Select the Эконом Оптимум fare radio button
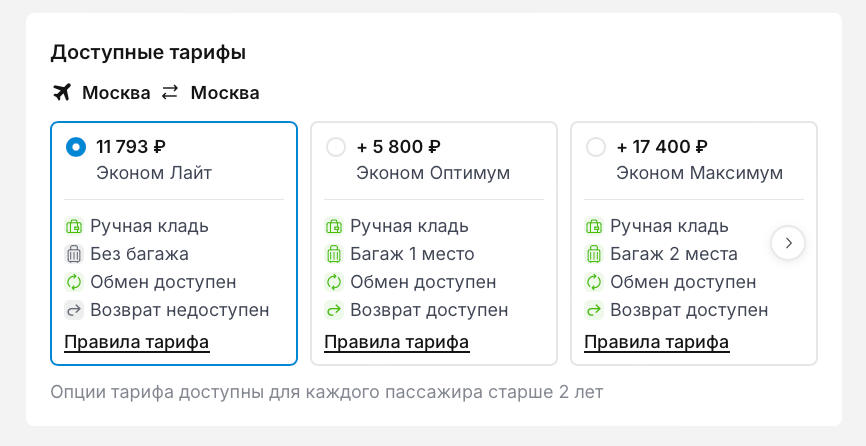Viewport: 866px width, 446px height. (x=336, y=147)
